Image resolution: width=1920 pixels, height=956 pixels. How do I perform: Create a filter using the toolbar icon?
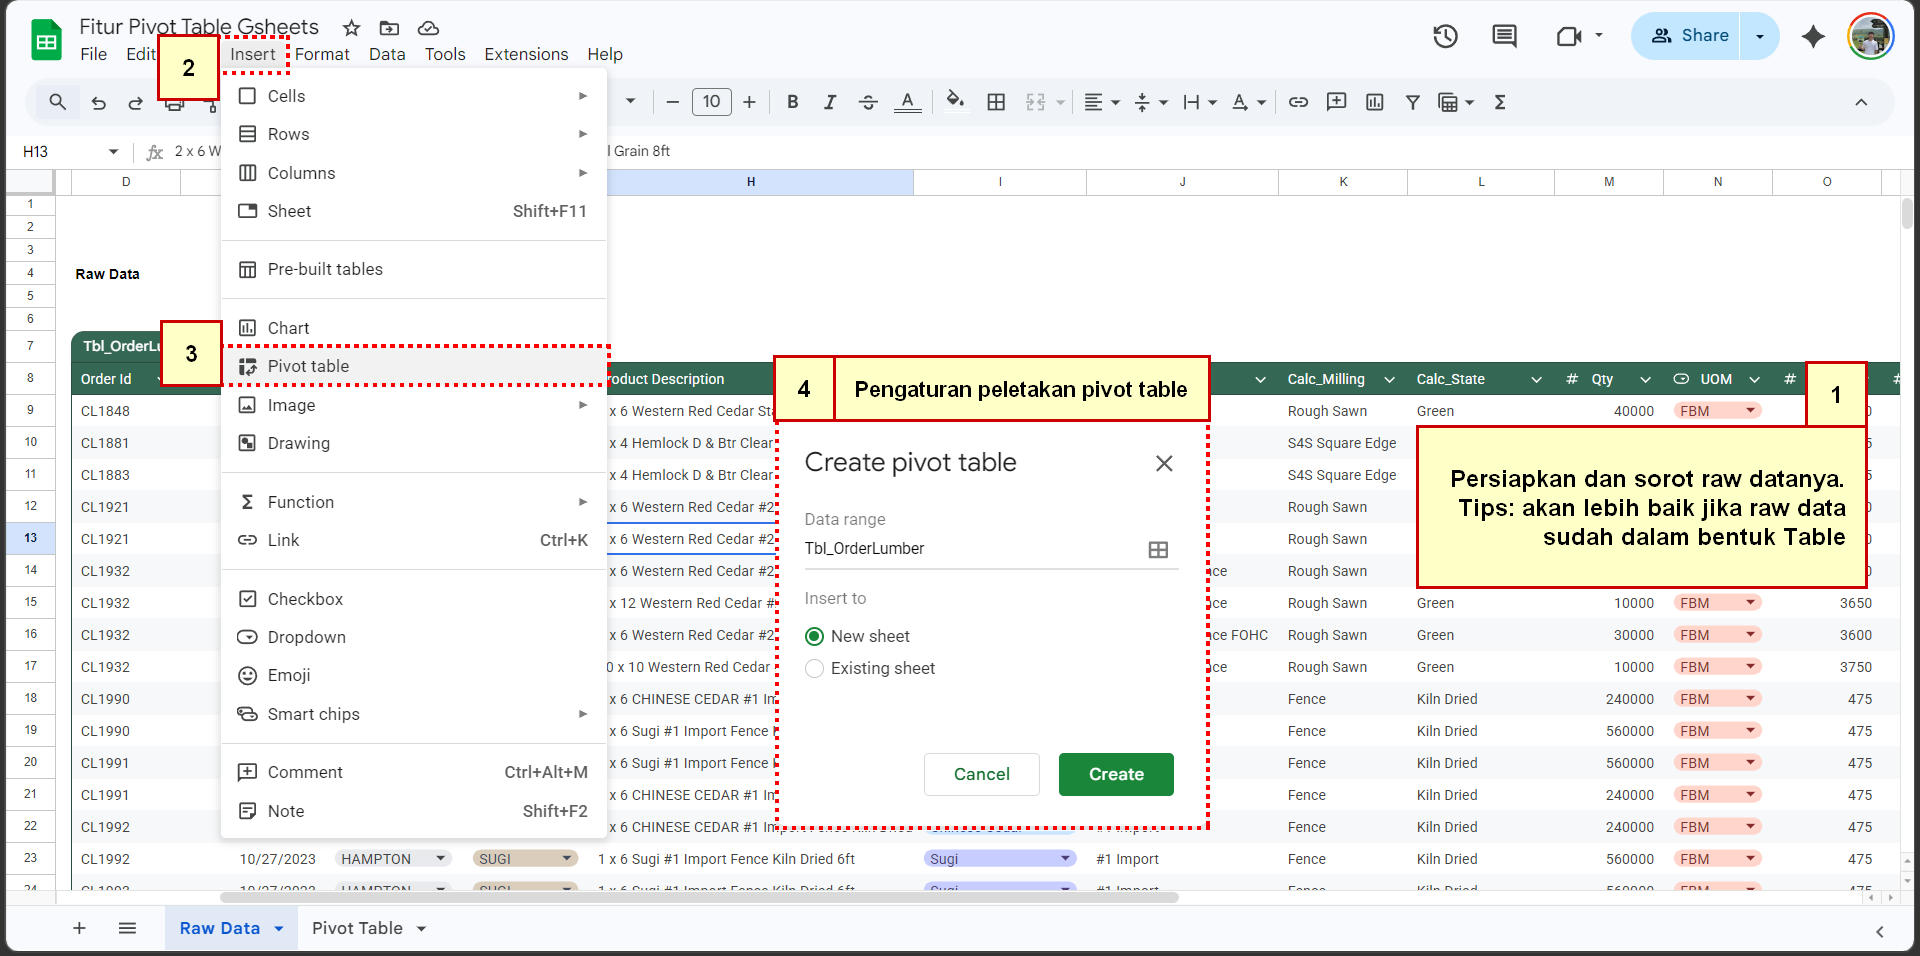(x=1412, y=102)
